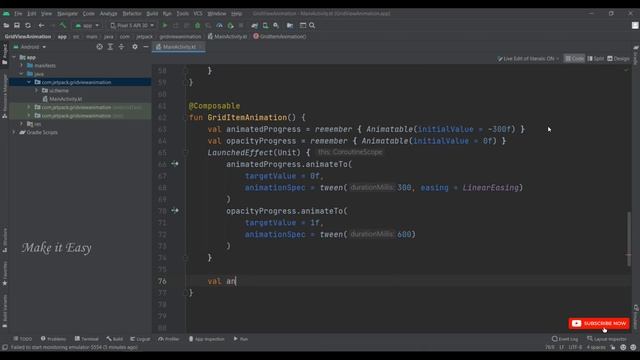Click the 'Failed to start monitoring emulator' status message
This screenshot has height=360, width=640.
74,347
